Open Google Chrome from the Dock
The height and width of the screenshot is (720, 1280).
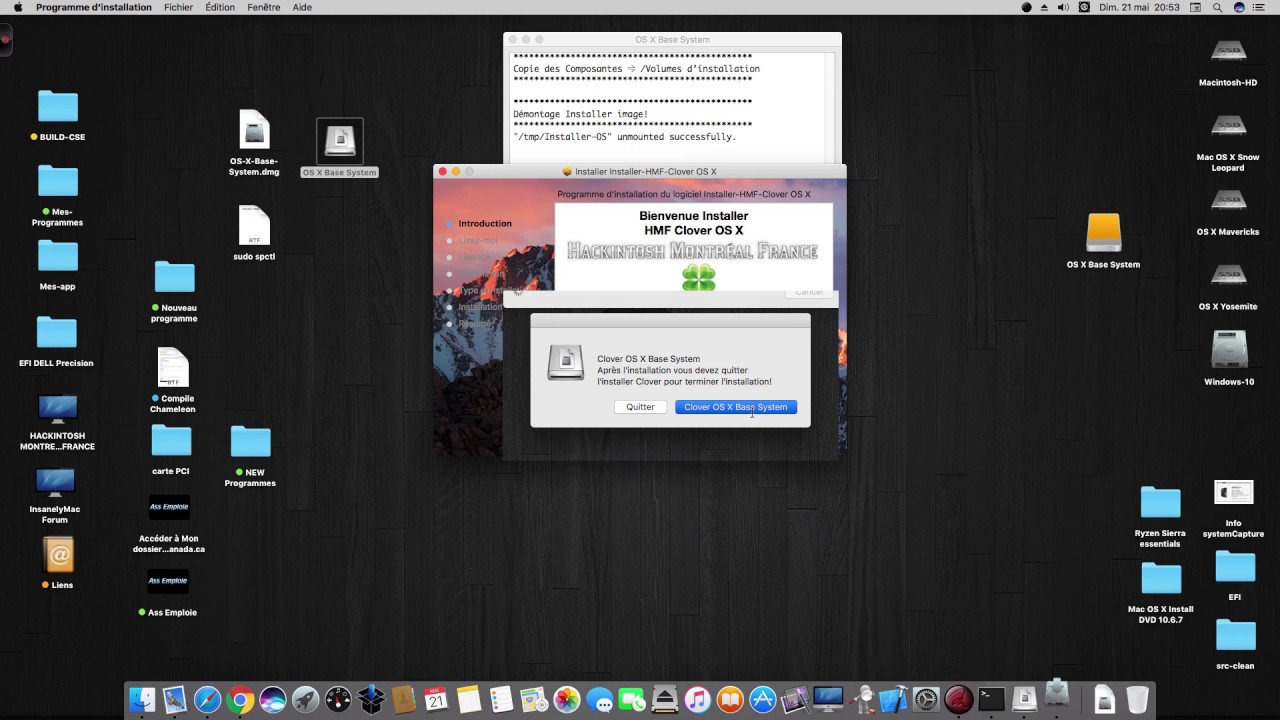point(240,699)
